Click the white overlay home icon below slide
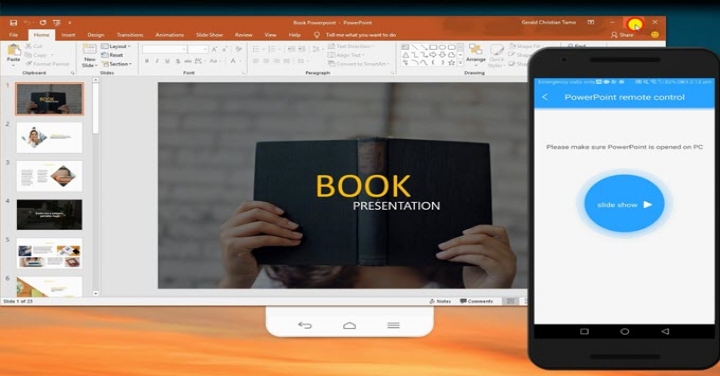Image resolution: width=720 pixels, height=376 pixels. click(349, 325)
